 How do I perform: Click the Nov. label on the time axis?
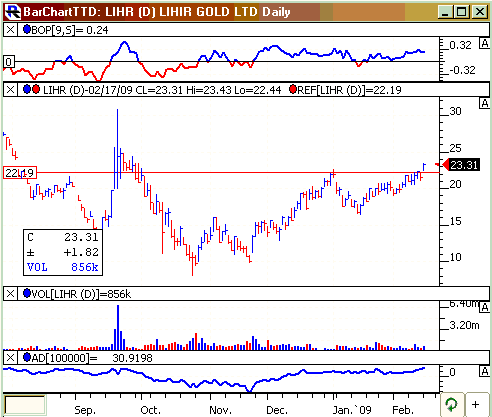click(220, 410)
